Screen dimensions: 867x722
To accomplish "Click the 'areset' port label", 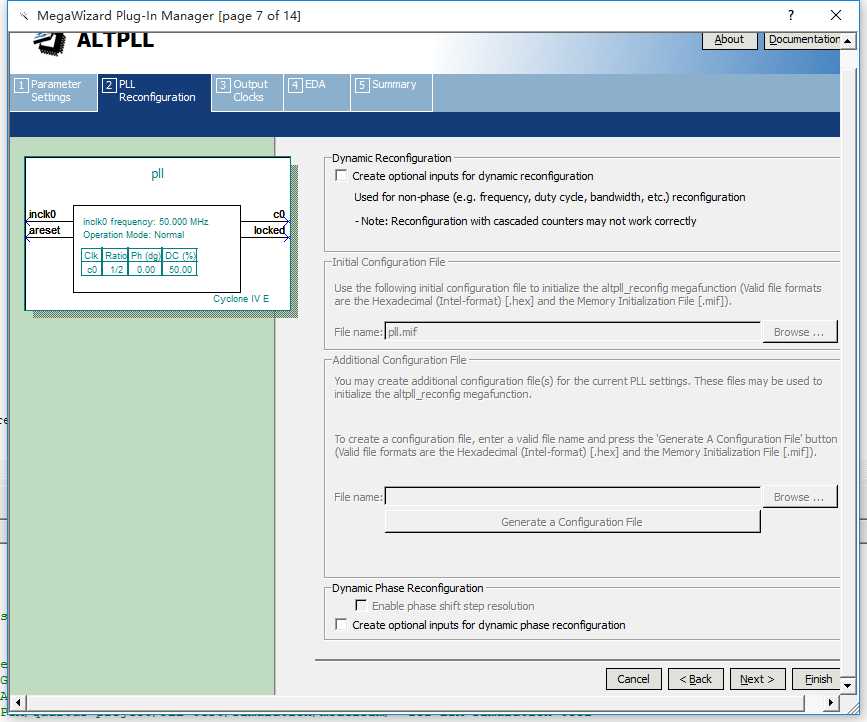I will tap(44, 230).
